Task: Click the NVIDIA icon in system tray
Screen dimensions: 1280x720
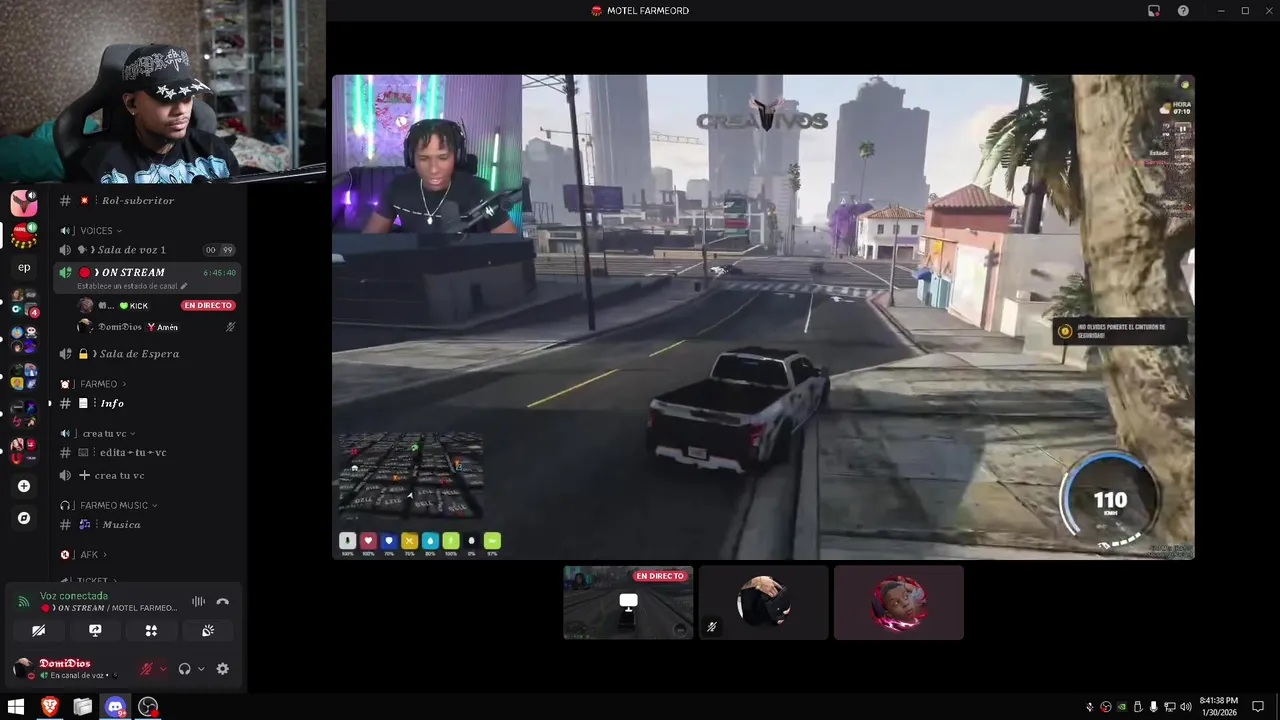Action: [x=1121, y=707]
